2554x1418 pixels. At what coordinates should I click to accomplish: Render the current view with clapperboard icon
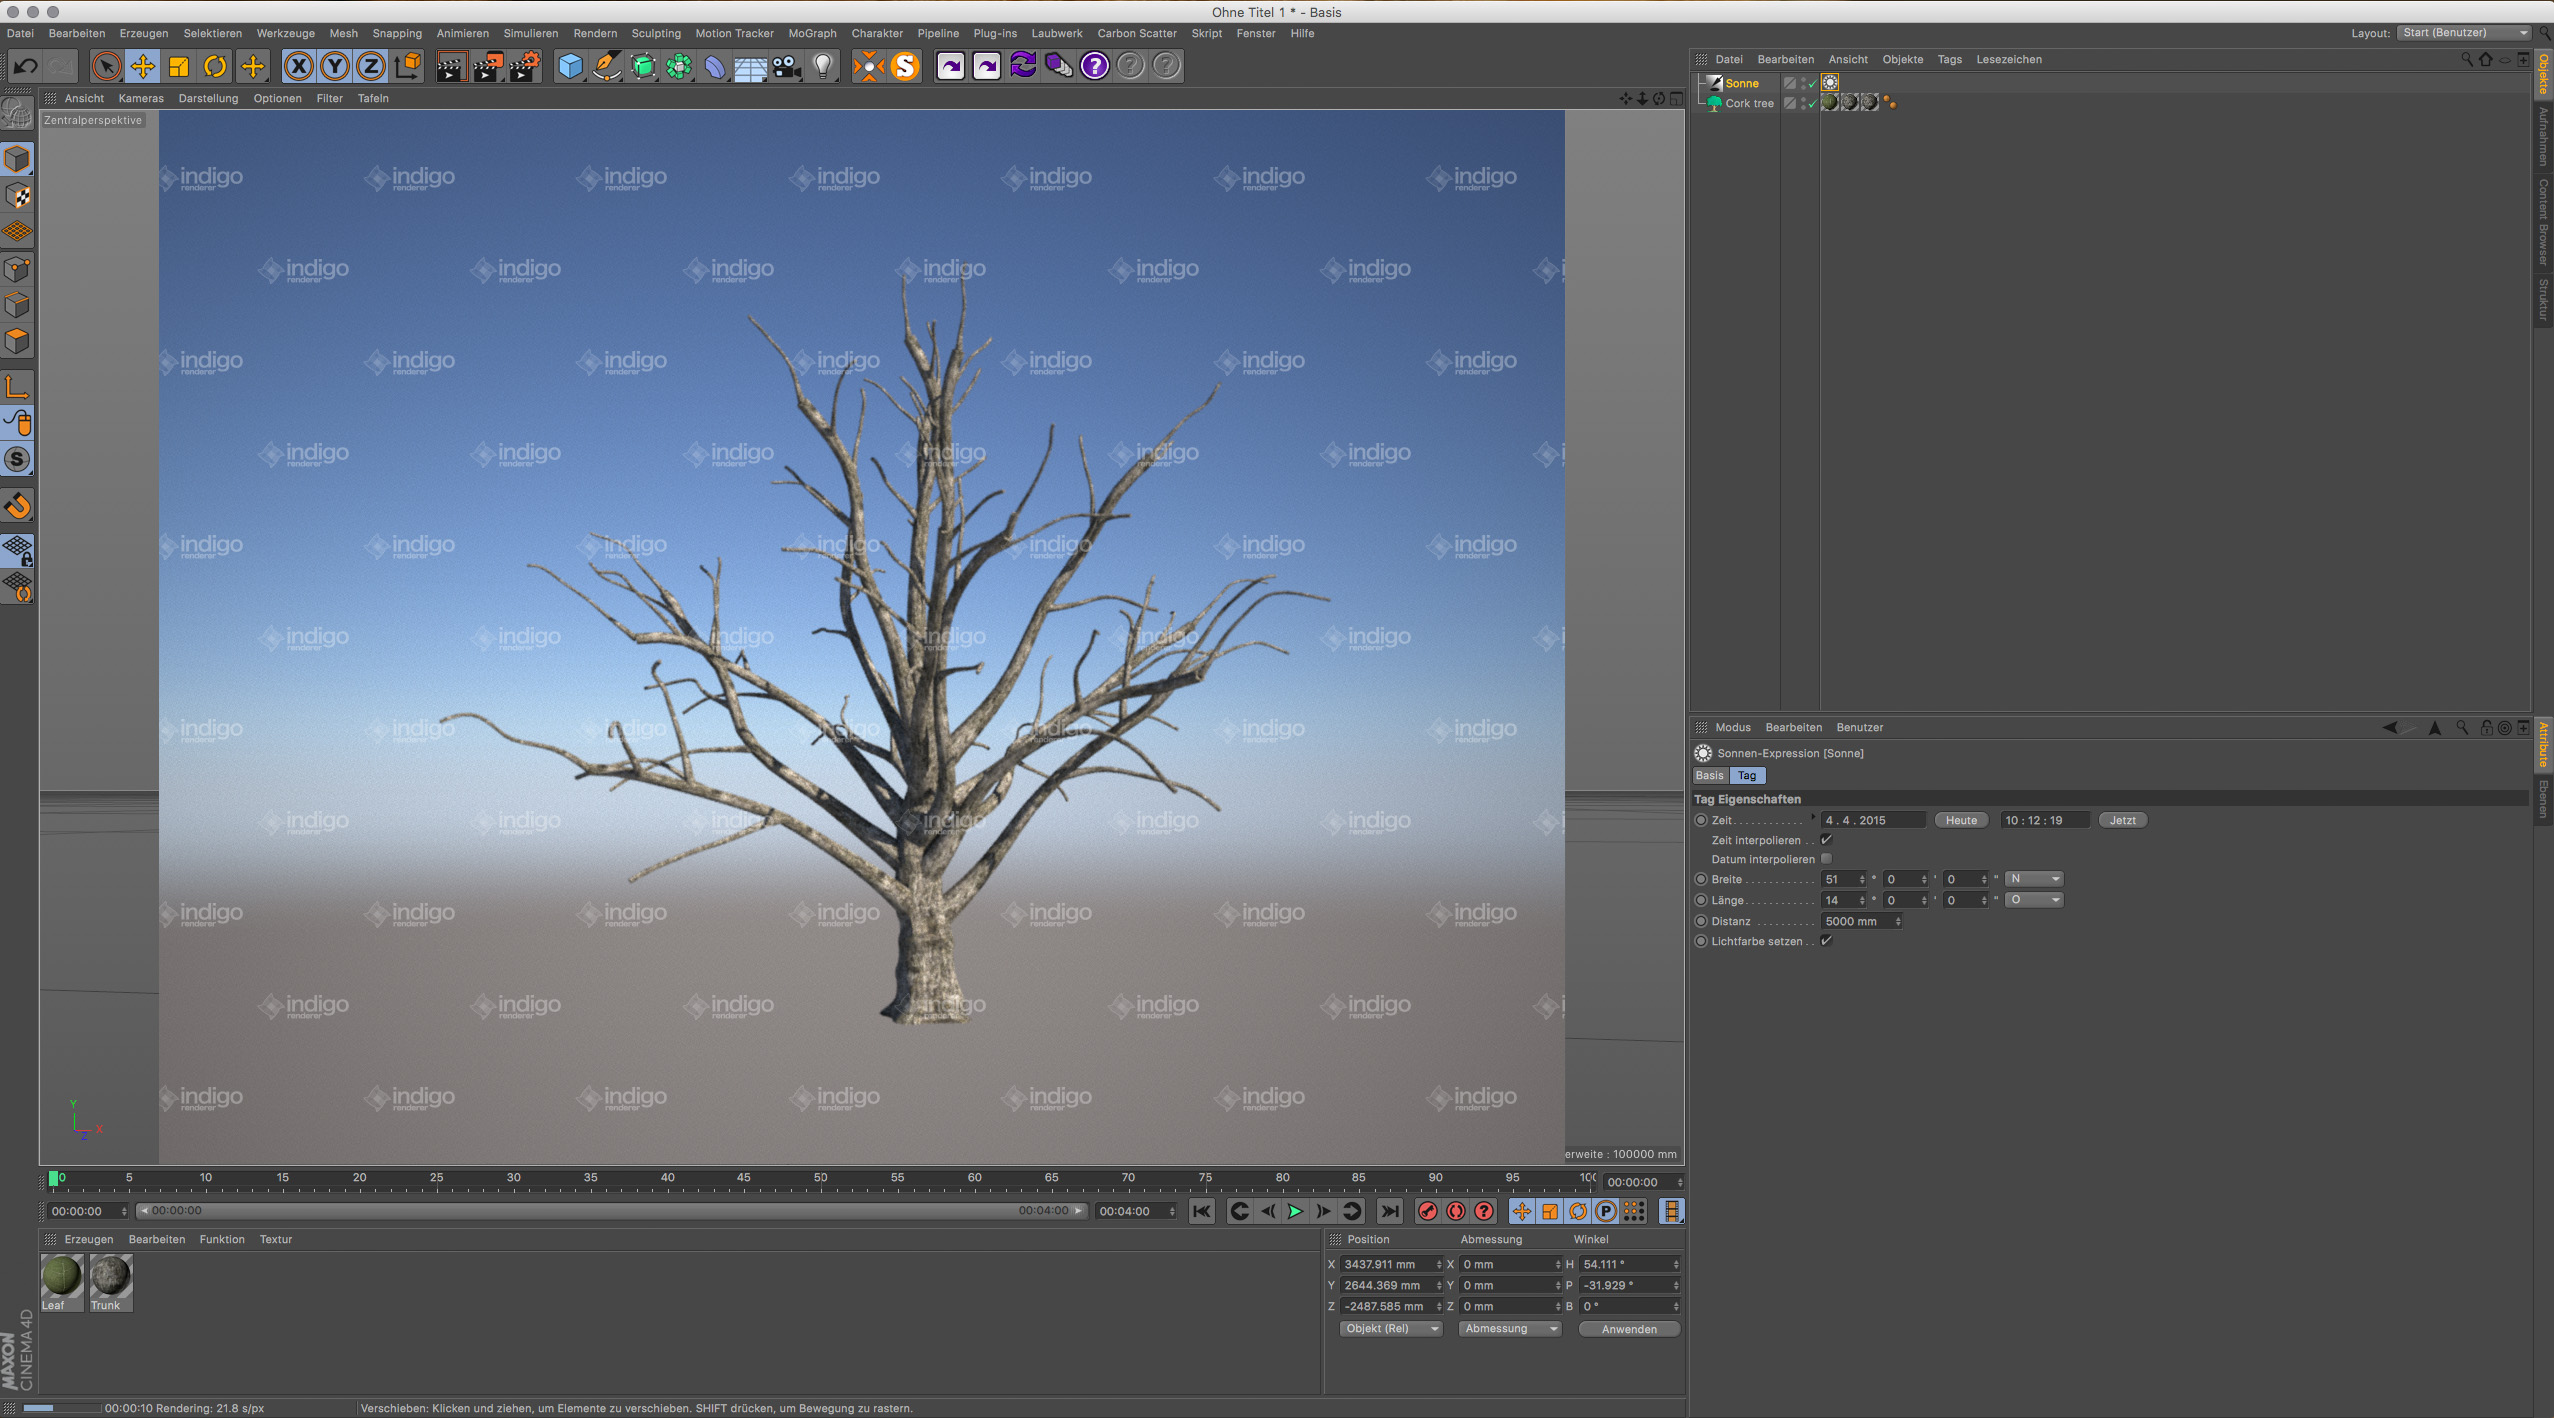point(451,66)
